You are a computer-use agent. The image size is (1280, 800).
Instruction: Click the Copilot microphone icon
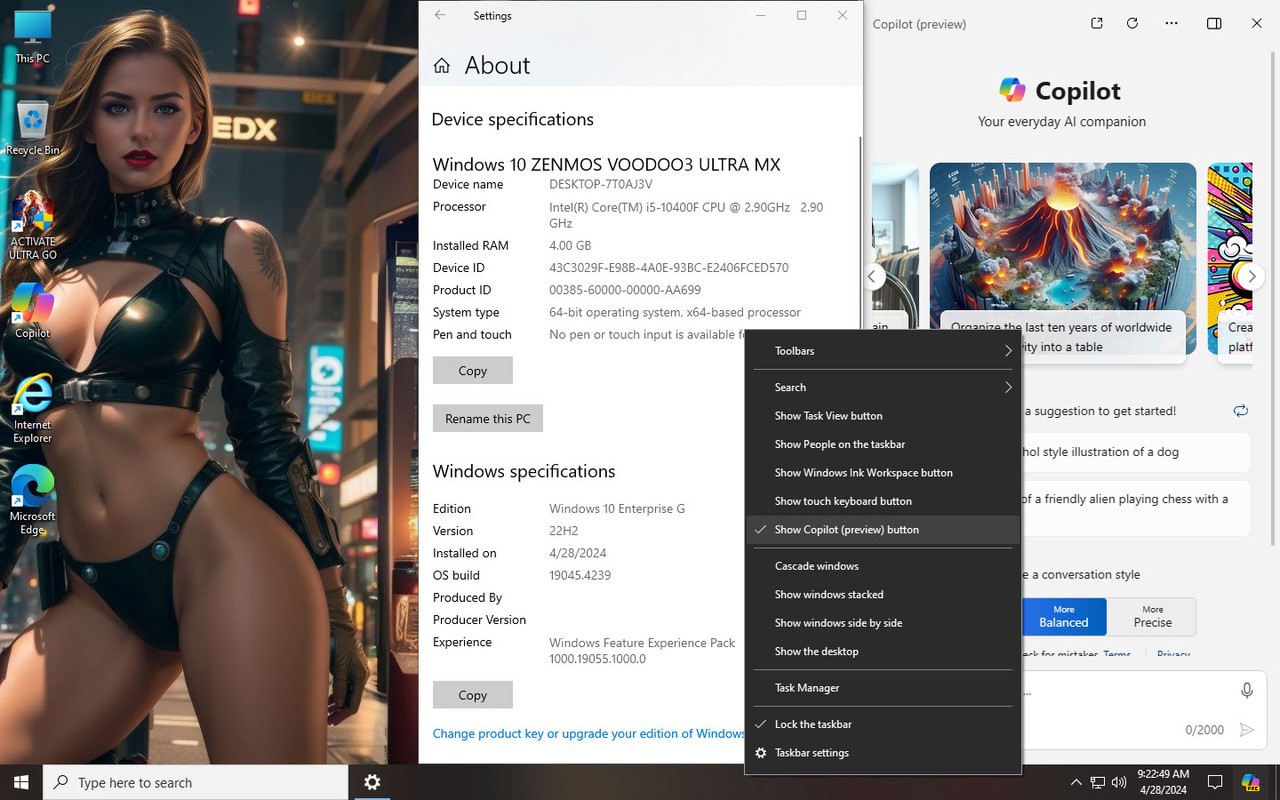[1247, 691]
